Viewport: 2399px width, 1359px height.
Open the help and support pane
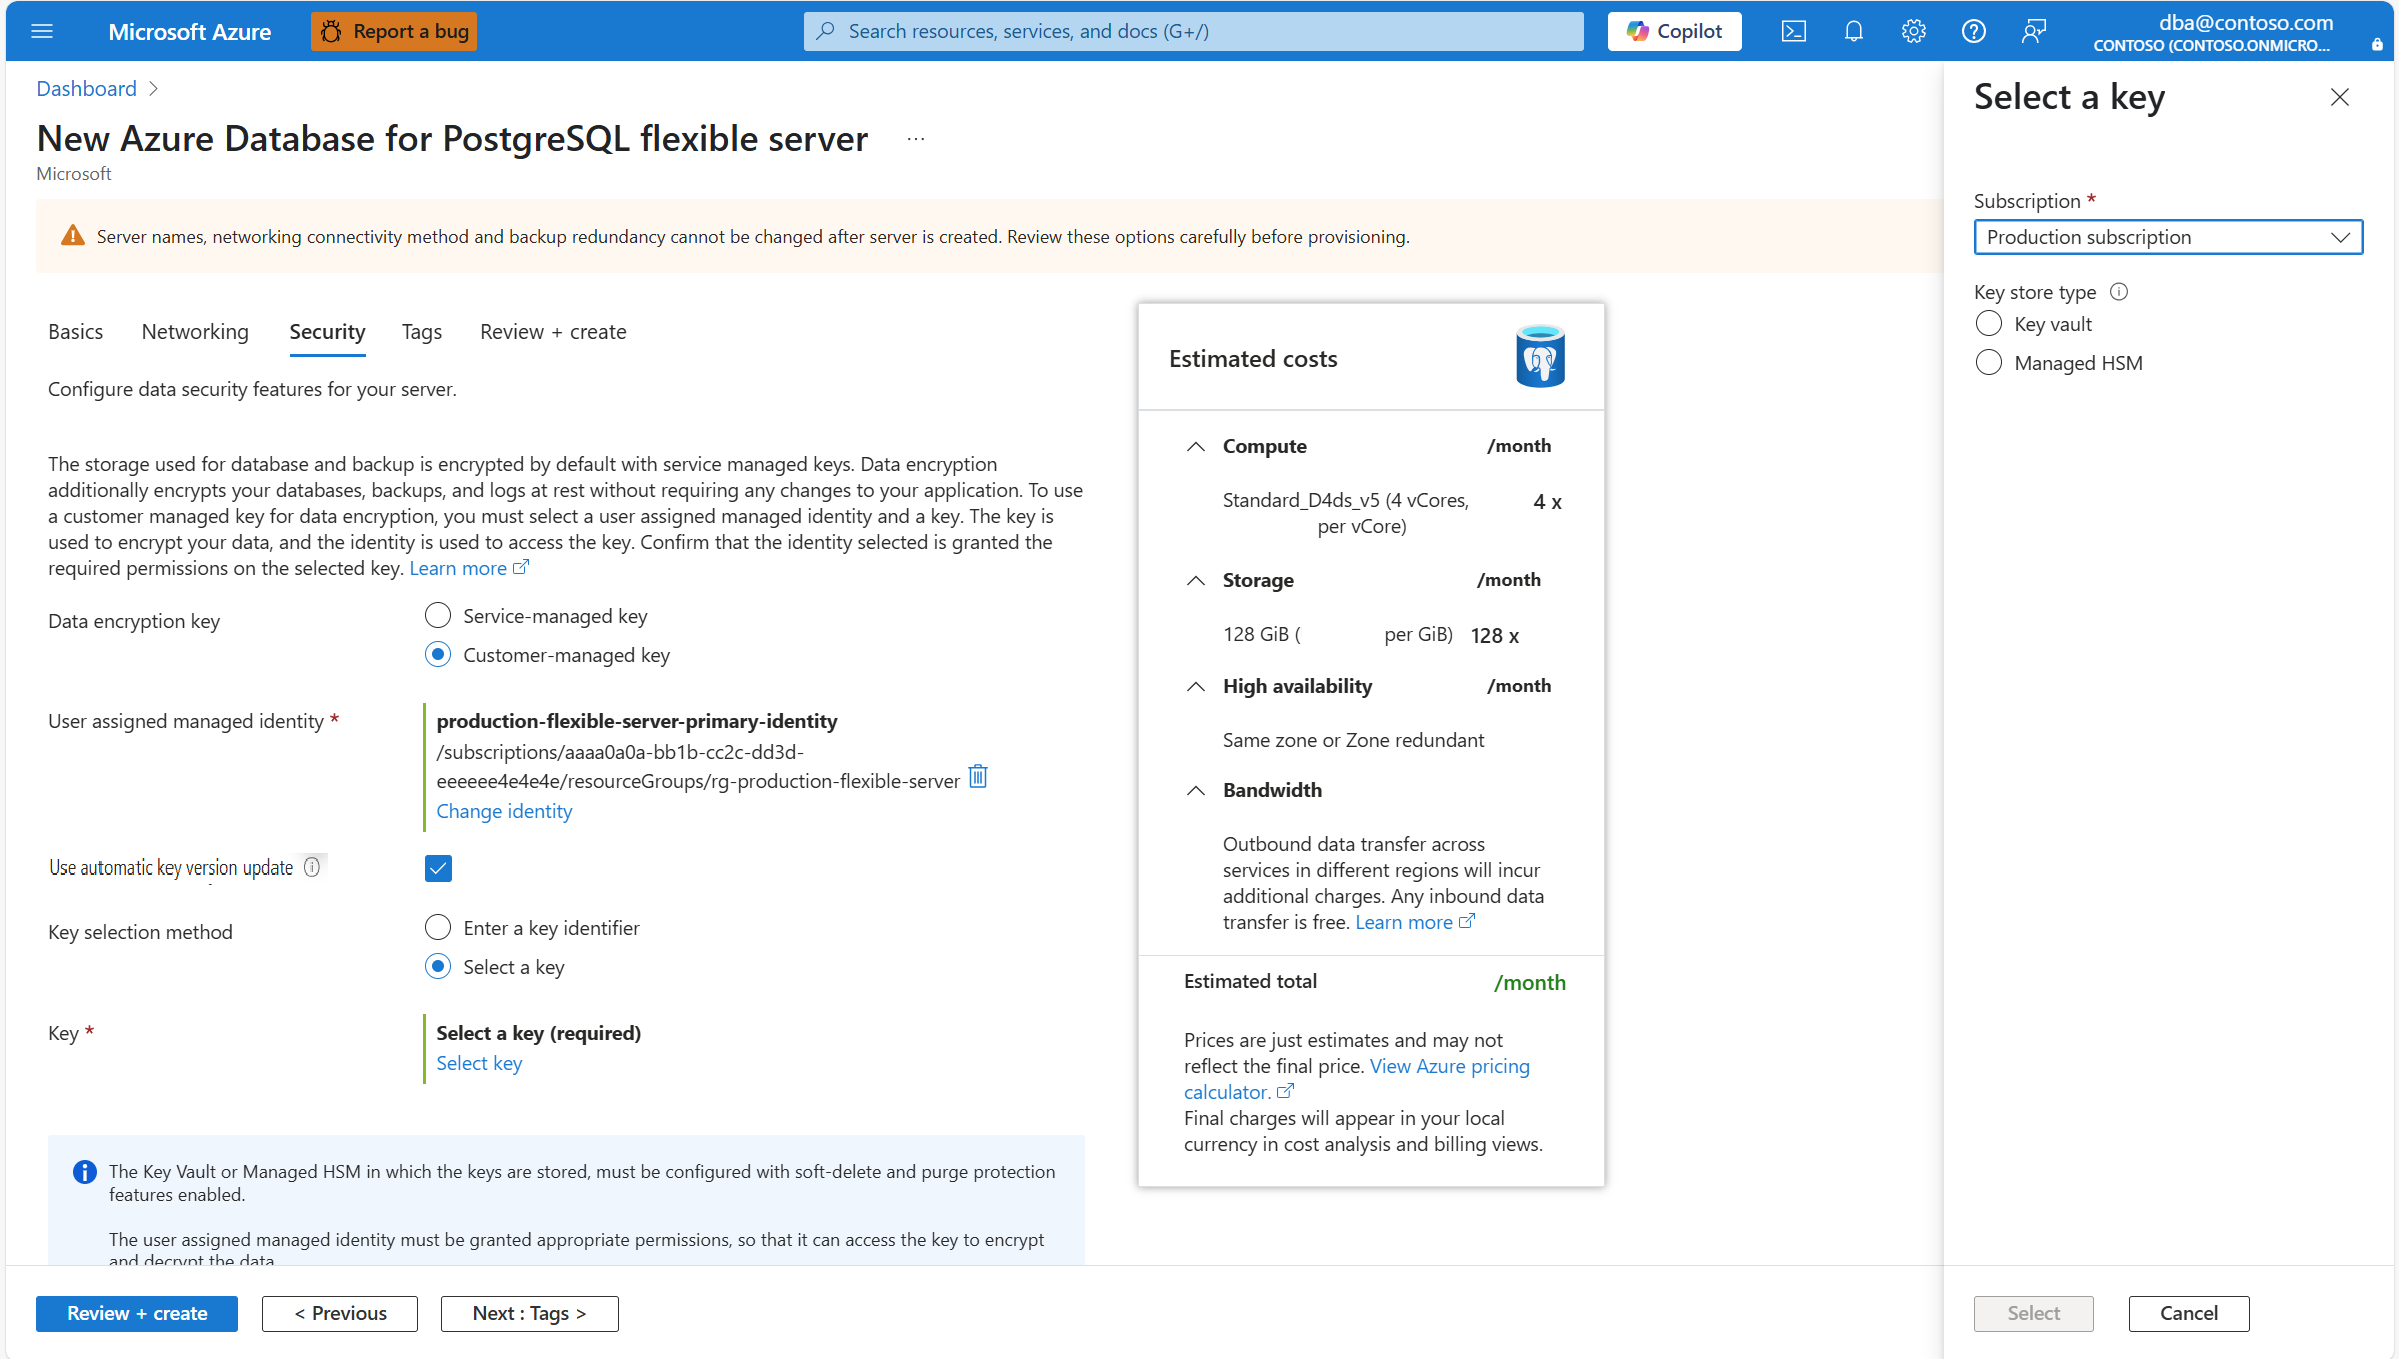coord(1973,31)
